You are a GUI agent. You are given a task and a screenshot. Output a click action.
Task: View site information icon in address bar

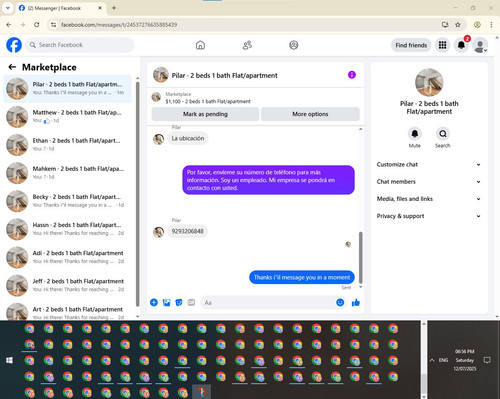pos(53,25)
